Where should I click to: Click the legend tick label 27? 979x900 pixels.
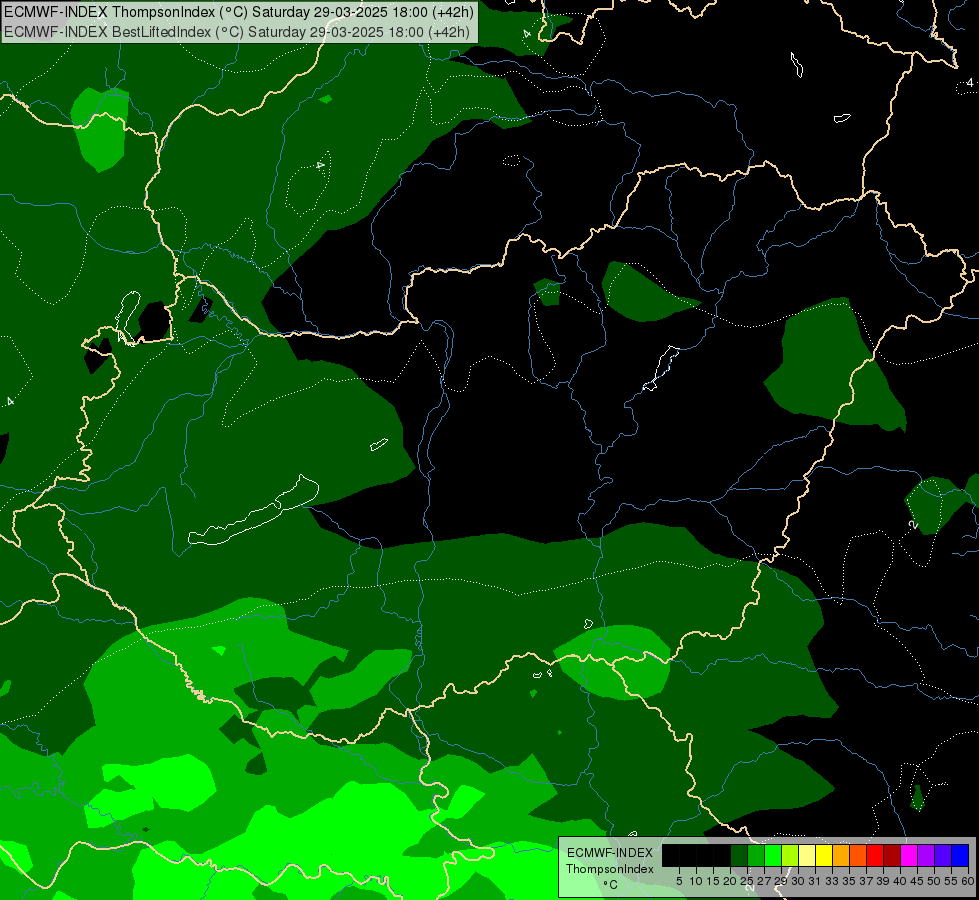764,881
